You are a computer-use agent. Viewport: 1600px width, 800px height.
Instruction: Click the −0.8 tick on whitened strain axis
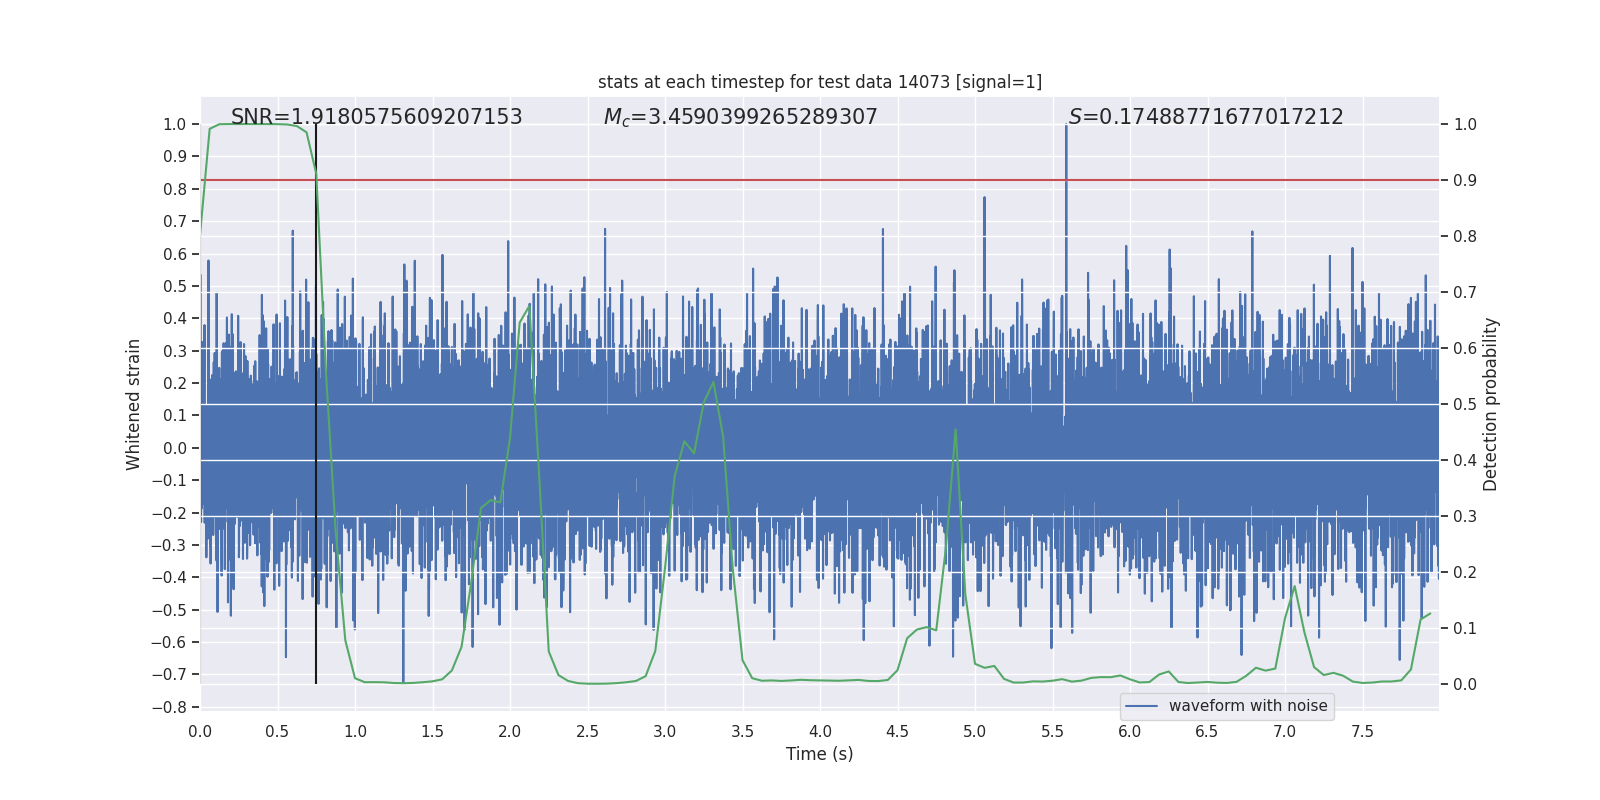coord(168,707)
